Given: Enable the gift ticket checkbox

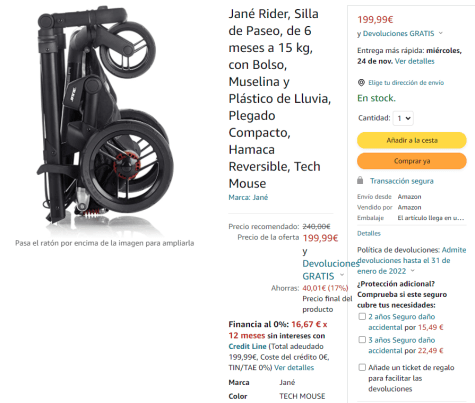Looking at the screenshot, I should click(x=362, y=367).
